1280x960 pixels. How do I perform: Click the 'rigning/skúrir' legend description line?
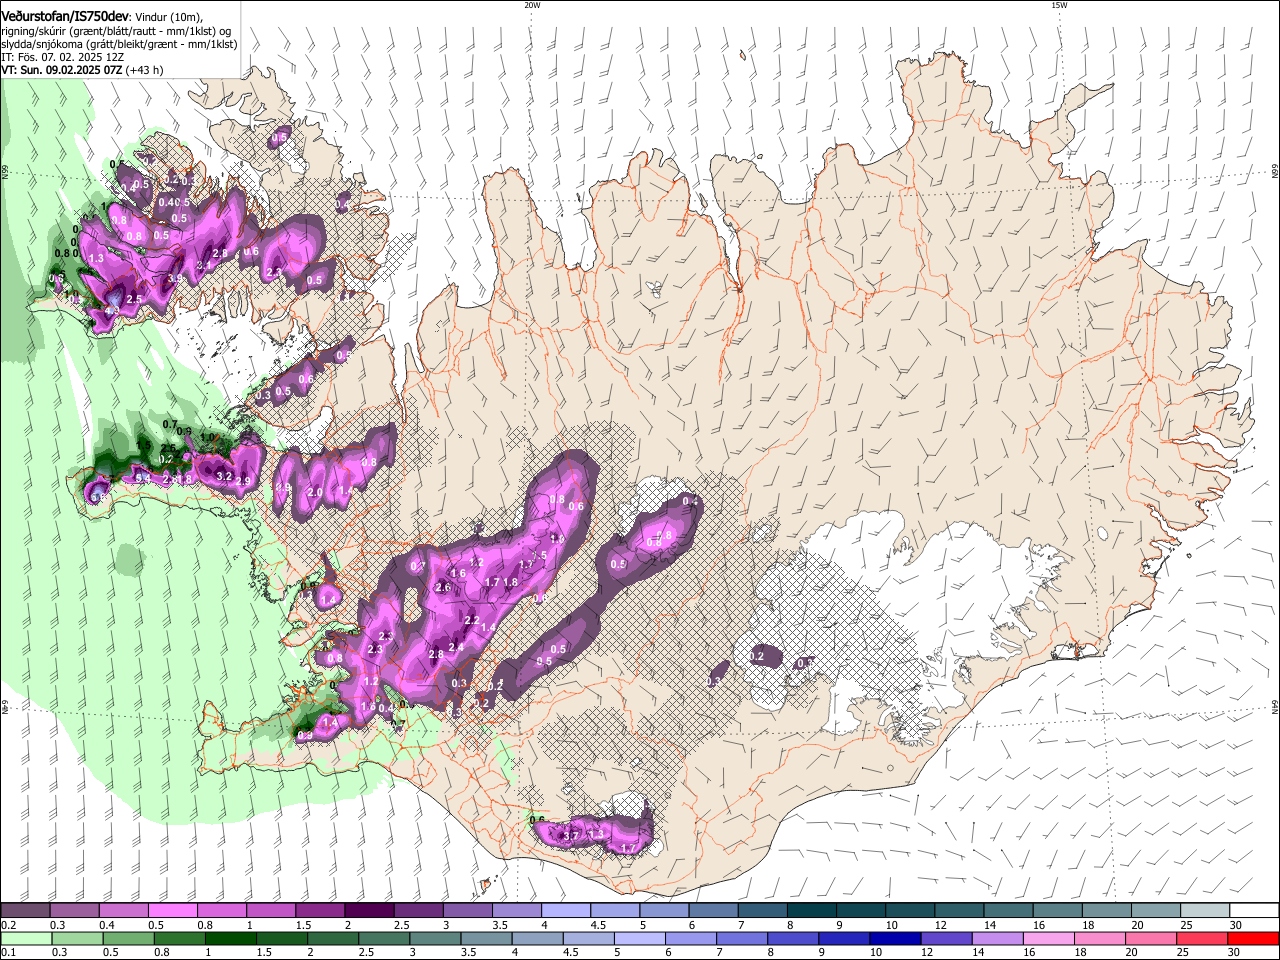(116, 31)
